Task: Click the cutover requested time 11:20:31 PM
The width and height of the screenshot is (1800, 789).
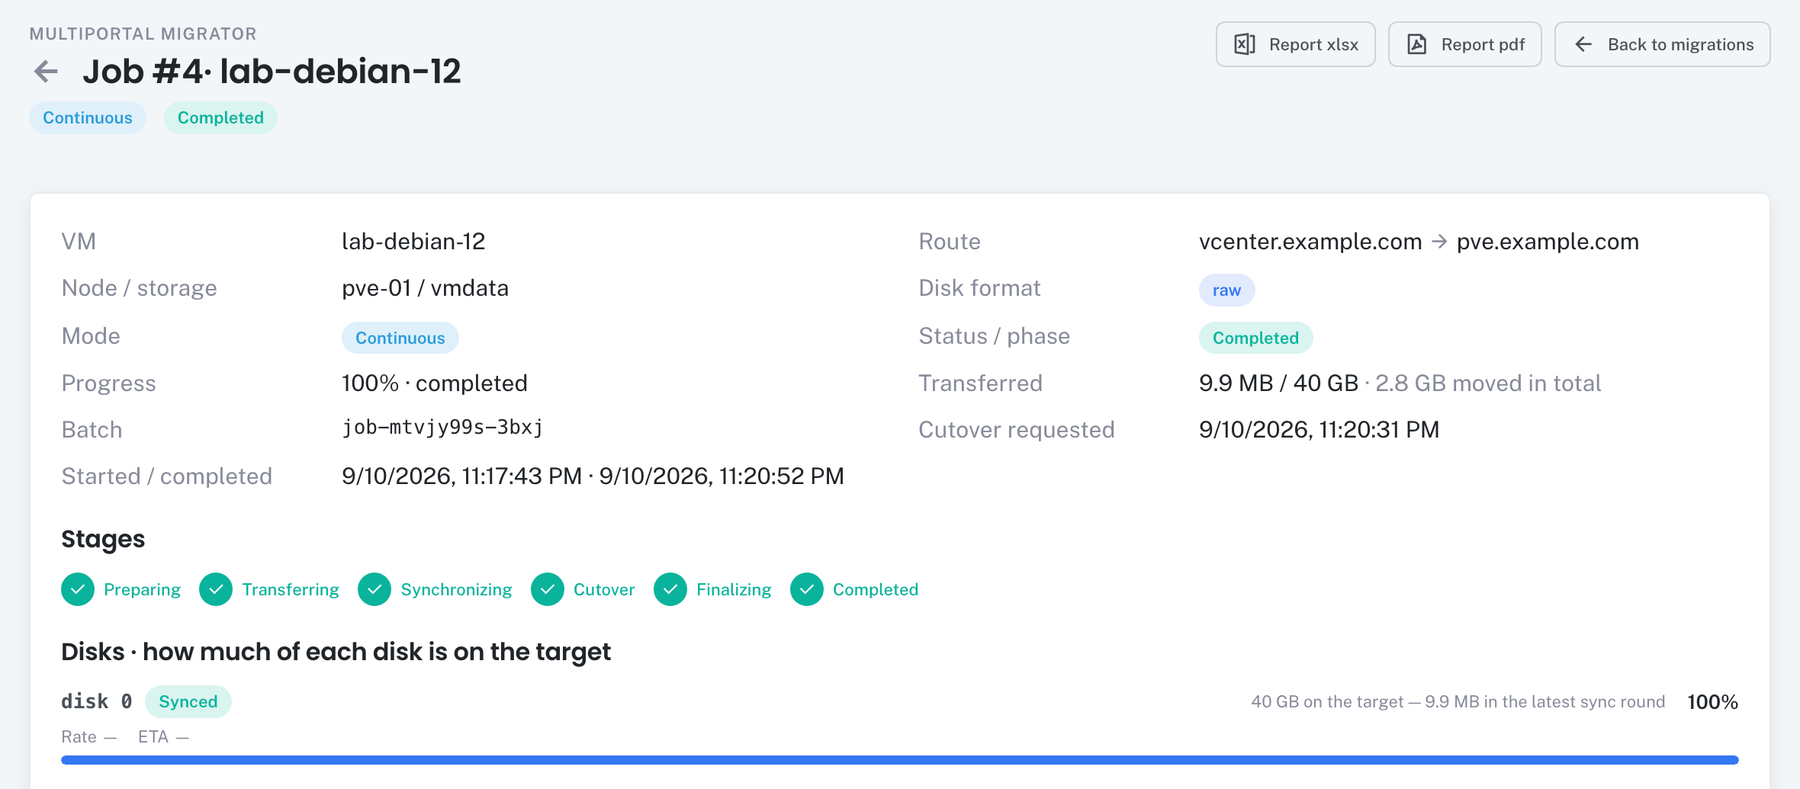Action: click(x=1379, y=430)
